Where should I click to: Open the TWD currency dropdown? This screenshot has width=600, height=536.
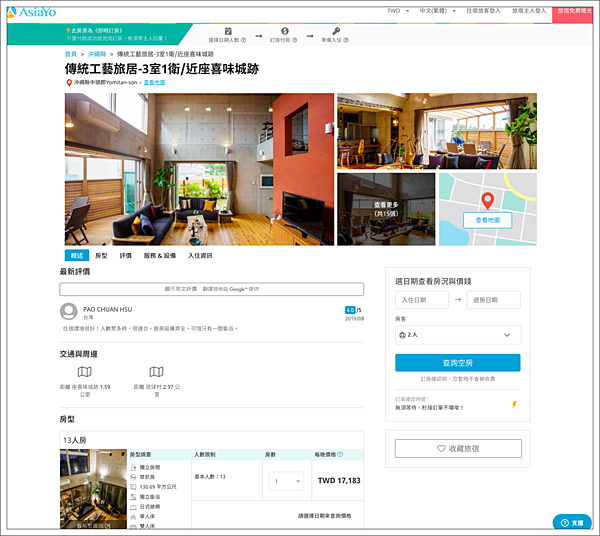point(398,11)
